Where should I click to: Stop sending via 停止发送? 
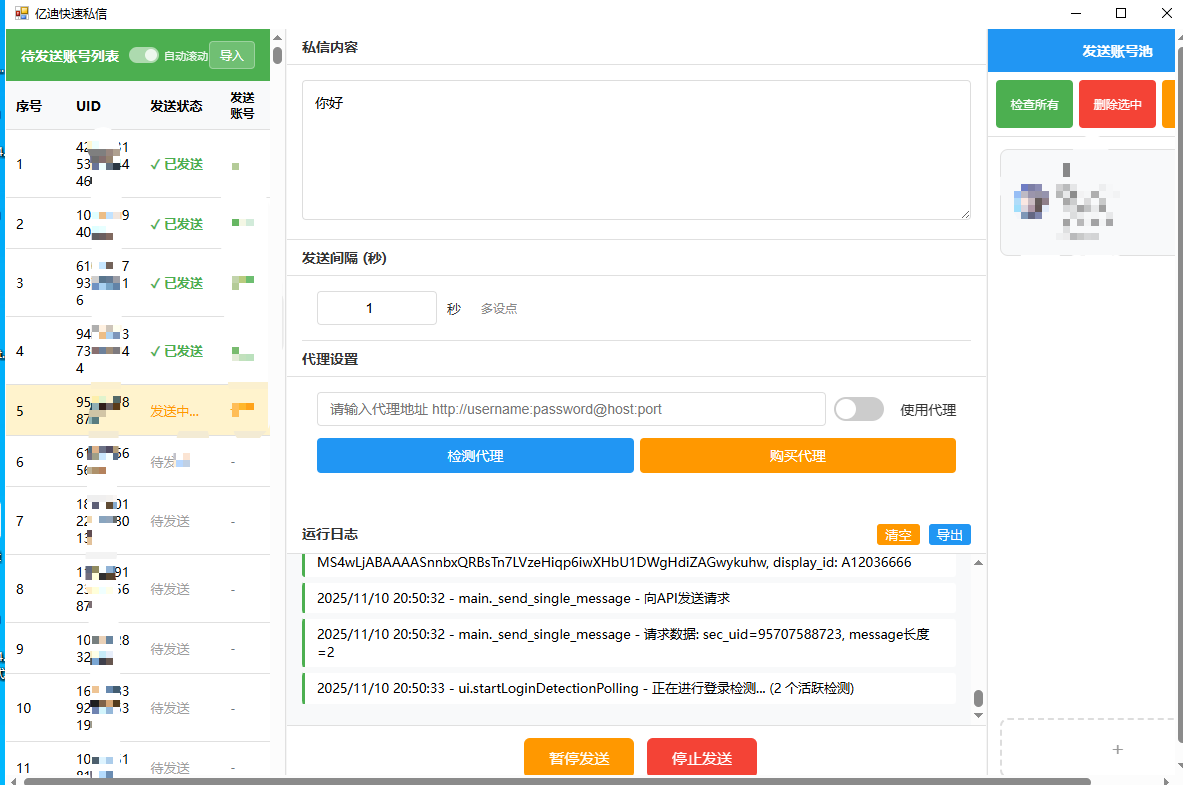tap(701, 757)
